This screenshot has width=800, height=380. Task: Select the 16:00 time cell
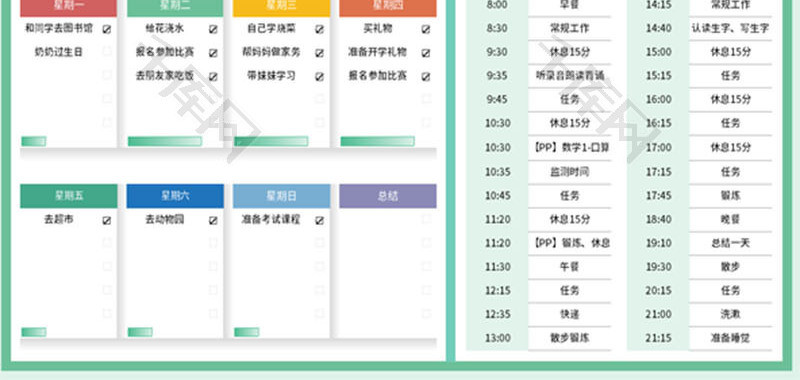point(658,99)
